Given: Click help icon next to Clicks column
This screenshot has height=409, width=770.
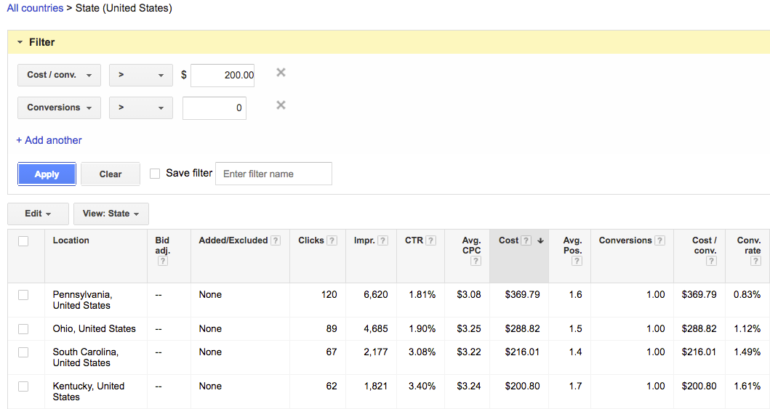Looking at the screenshot, I should click(333, 241).
